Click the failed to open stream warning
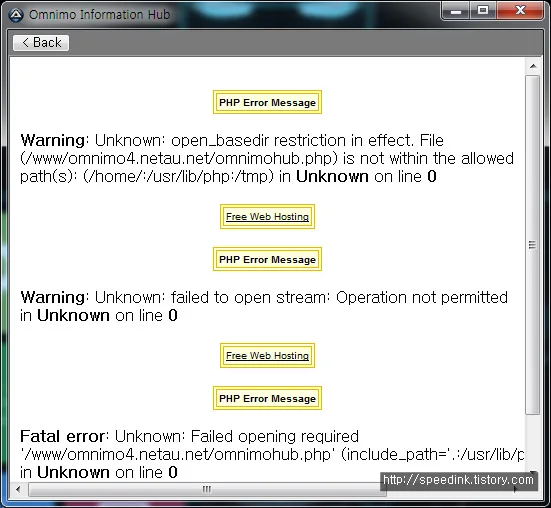Screen dimensions: 551x508 [264, 306]
